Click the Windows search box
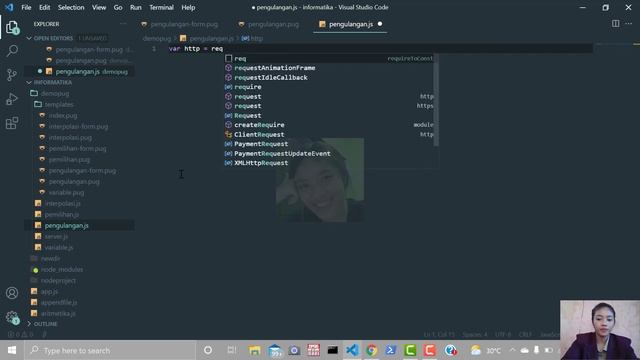 [110, 350]
